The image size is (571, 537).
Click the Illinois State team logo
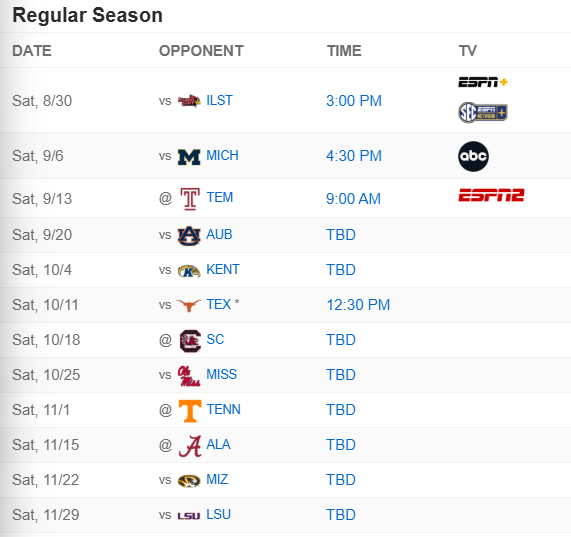click(x=189, y=101)
